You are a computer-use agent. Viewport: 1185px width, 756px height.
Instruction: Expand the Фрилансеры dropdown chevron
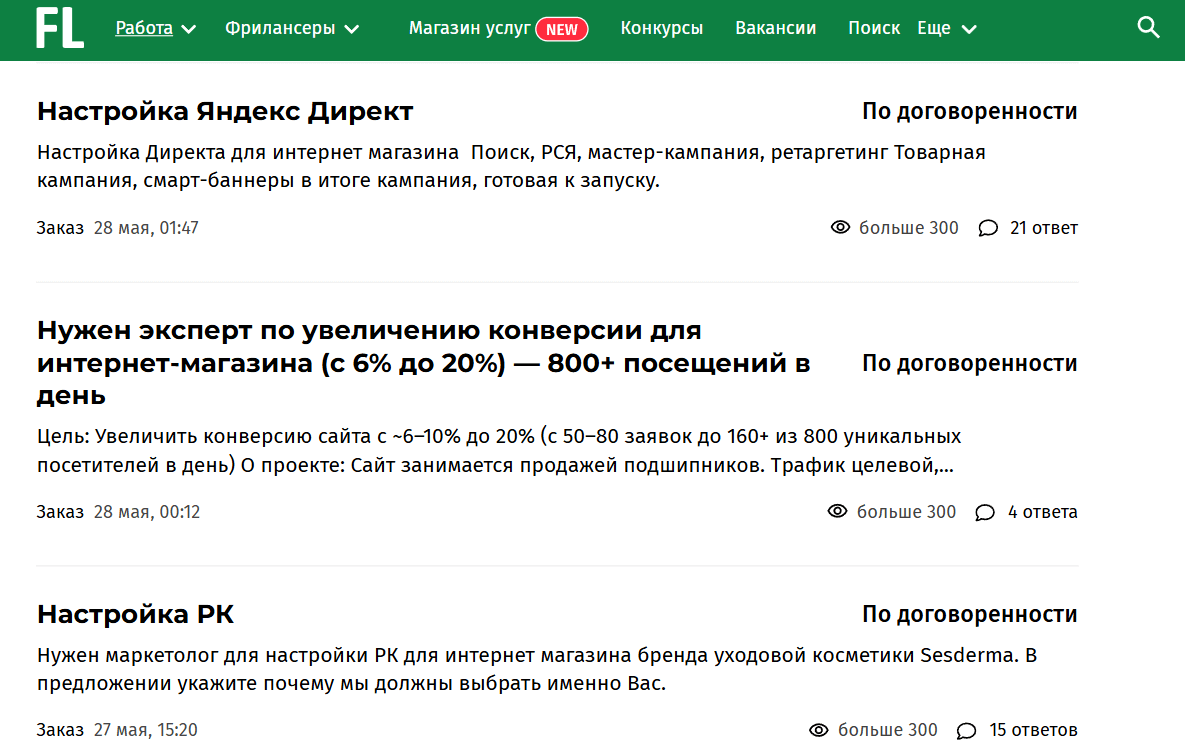coord(351,29)
